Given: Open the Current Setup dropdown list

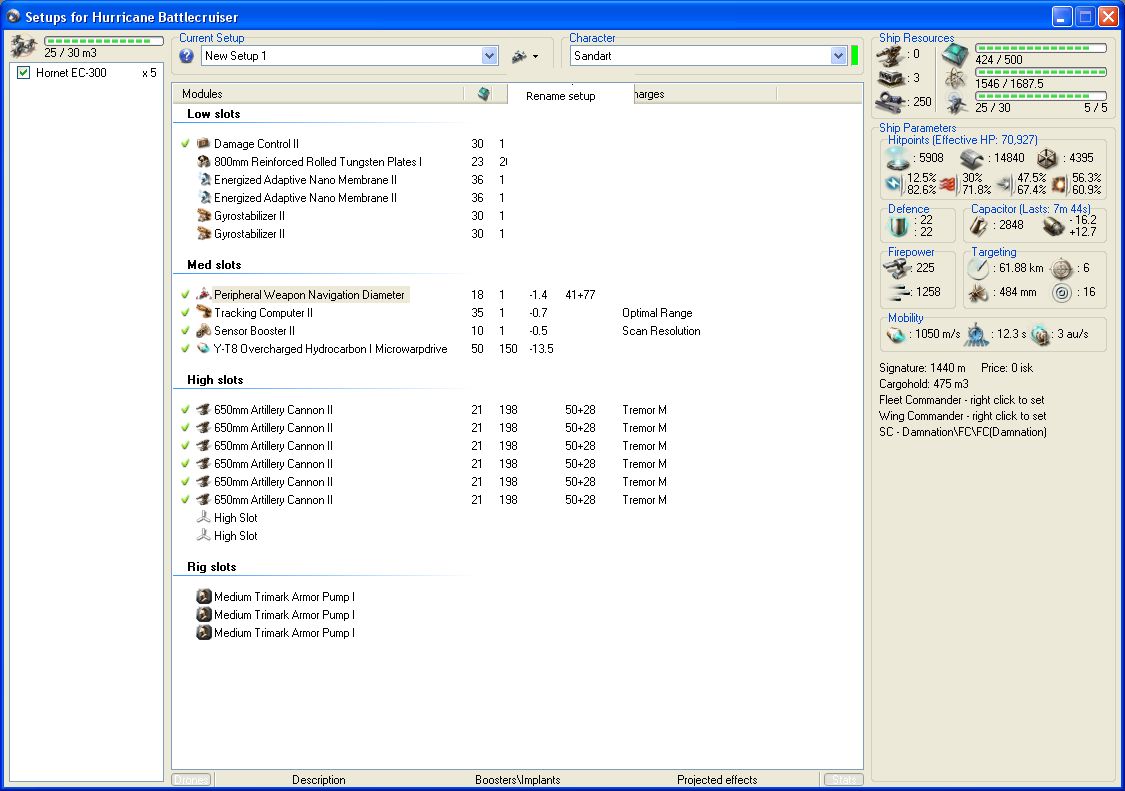Looking at the screenshot, I should pos(489,56).
